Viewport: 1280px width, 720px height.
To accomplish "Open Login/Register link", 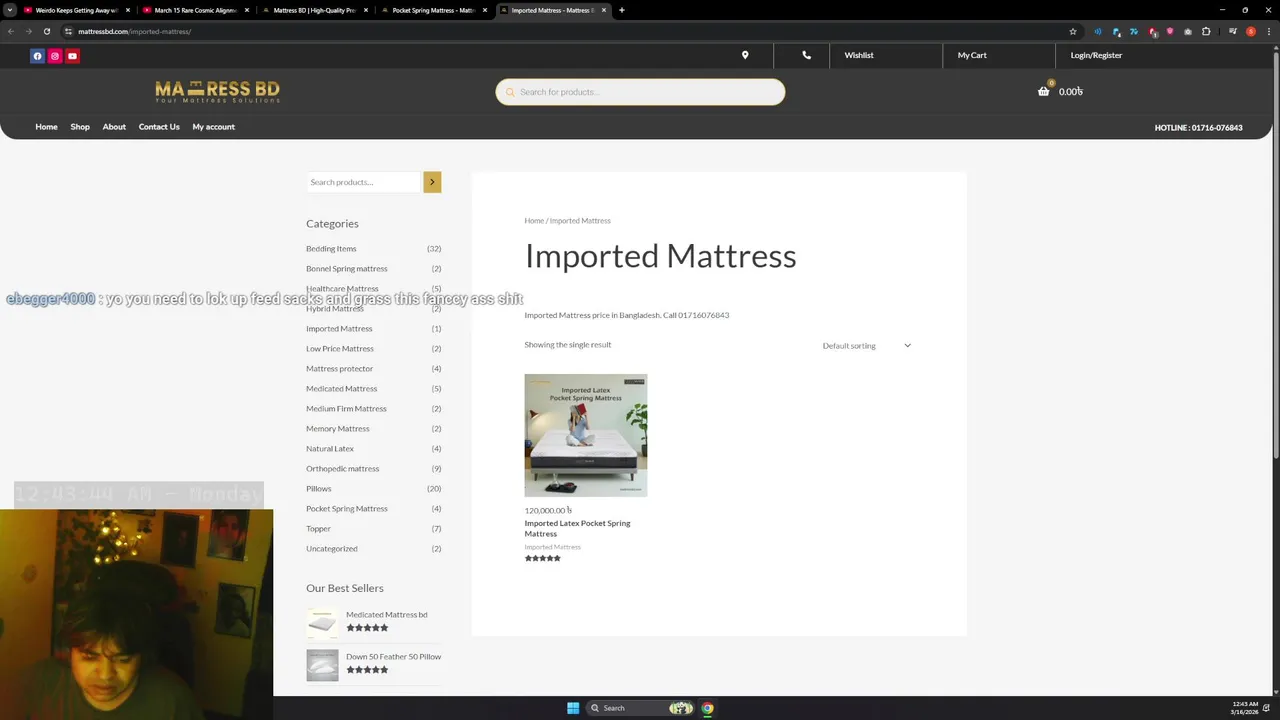I will pos(1096,55).
